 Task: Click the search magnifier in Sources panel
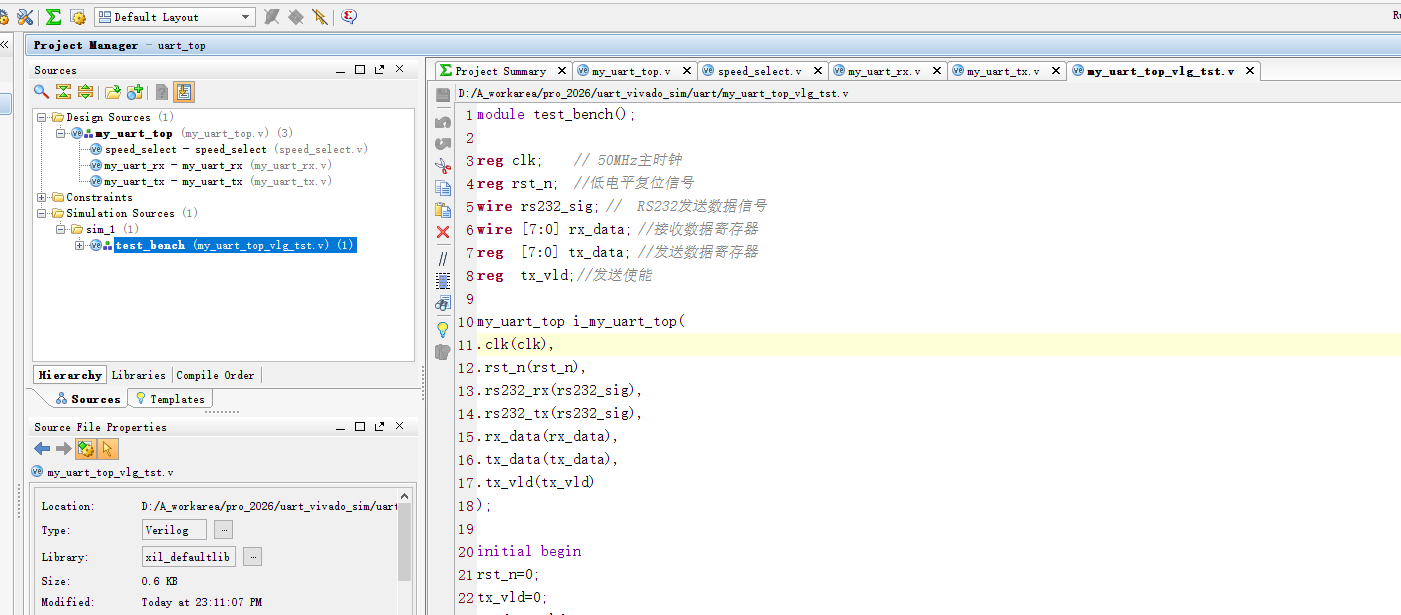41,92
